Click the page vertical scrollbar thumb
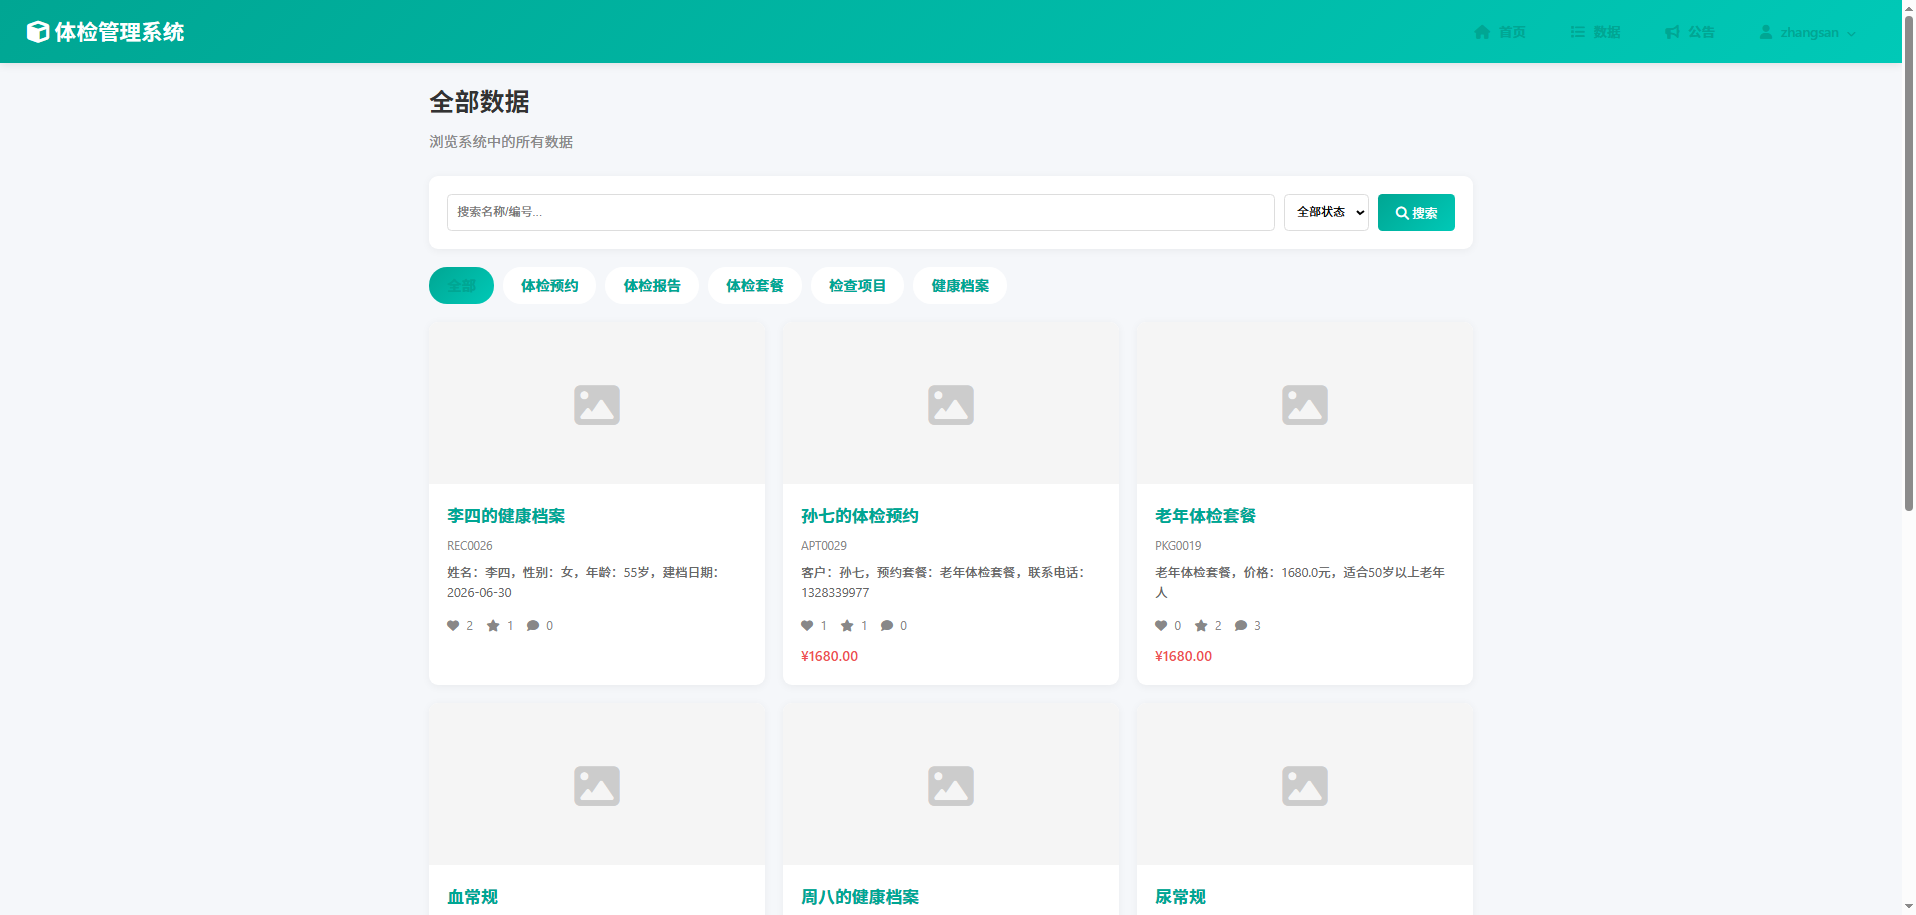 pyautogui.click(x=1908, y=262)
